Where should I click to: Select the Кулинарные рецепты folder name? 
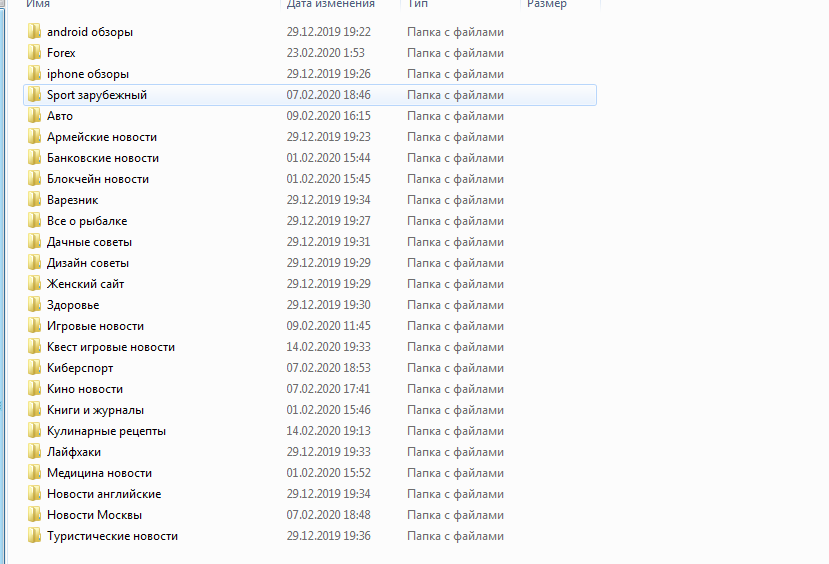click(106, 431)
